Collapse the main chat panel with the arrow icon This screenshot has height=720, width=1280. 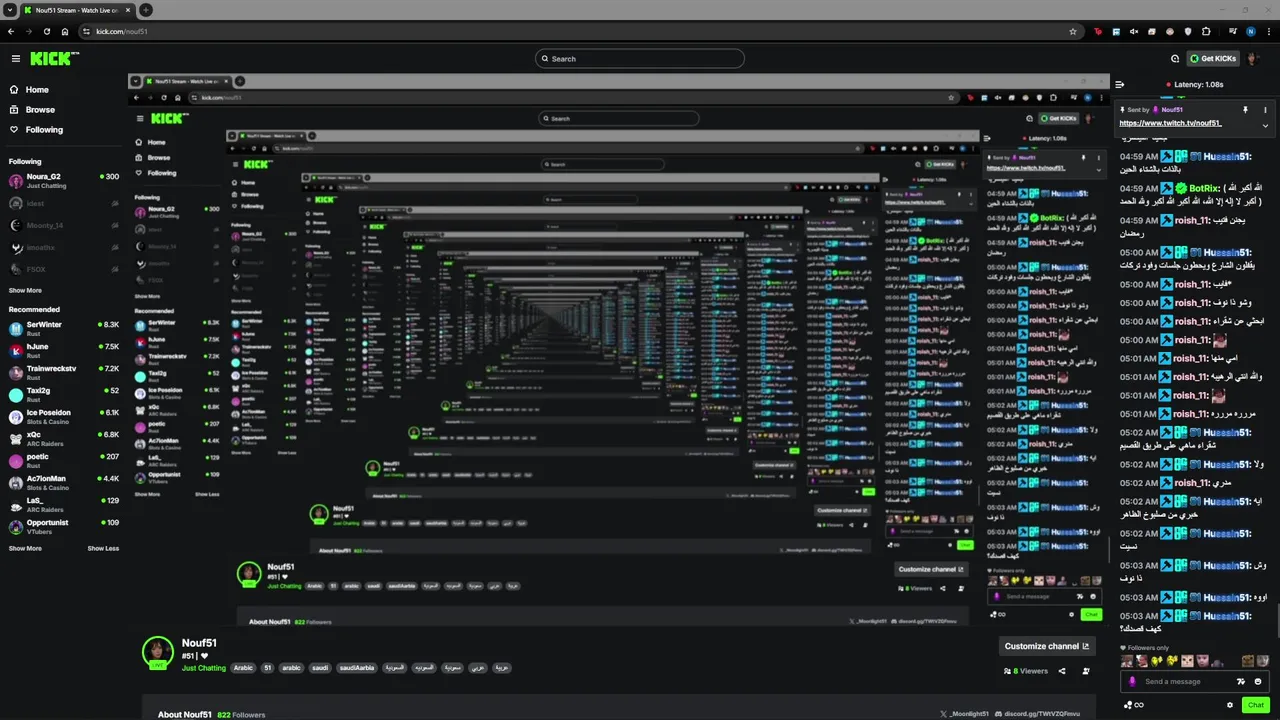[1120, 85]
